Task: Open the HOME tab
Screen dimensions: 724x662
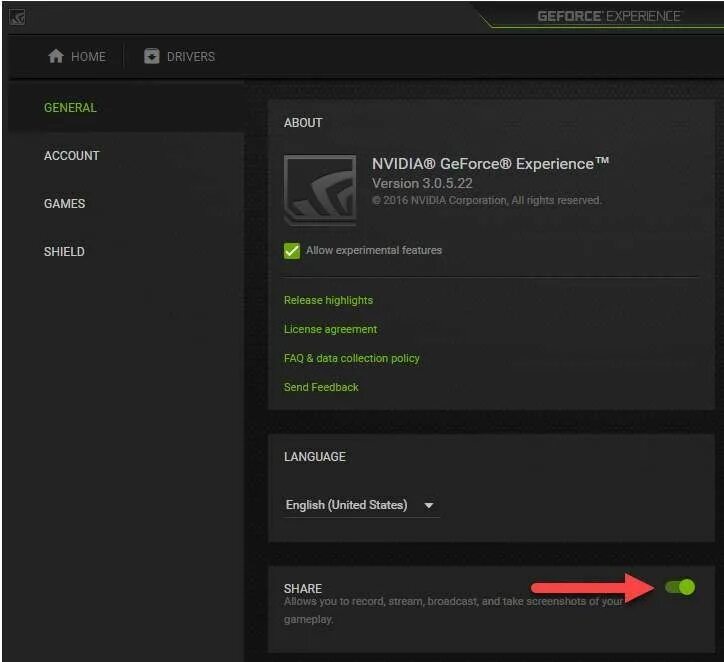Action: click(77, 56)
